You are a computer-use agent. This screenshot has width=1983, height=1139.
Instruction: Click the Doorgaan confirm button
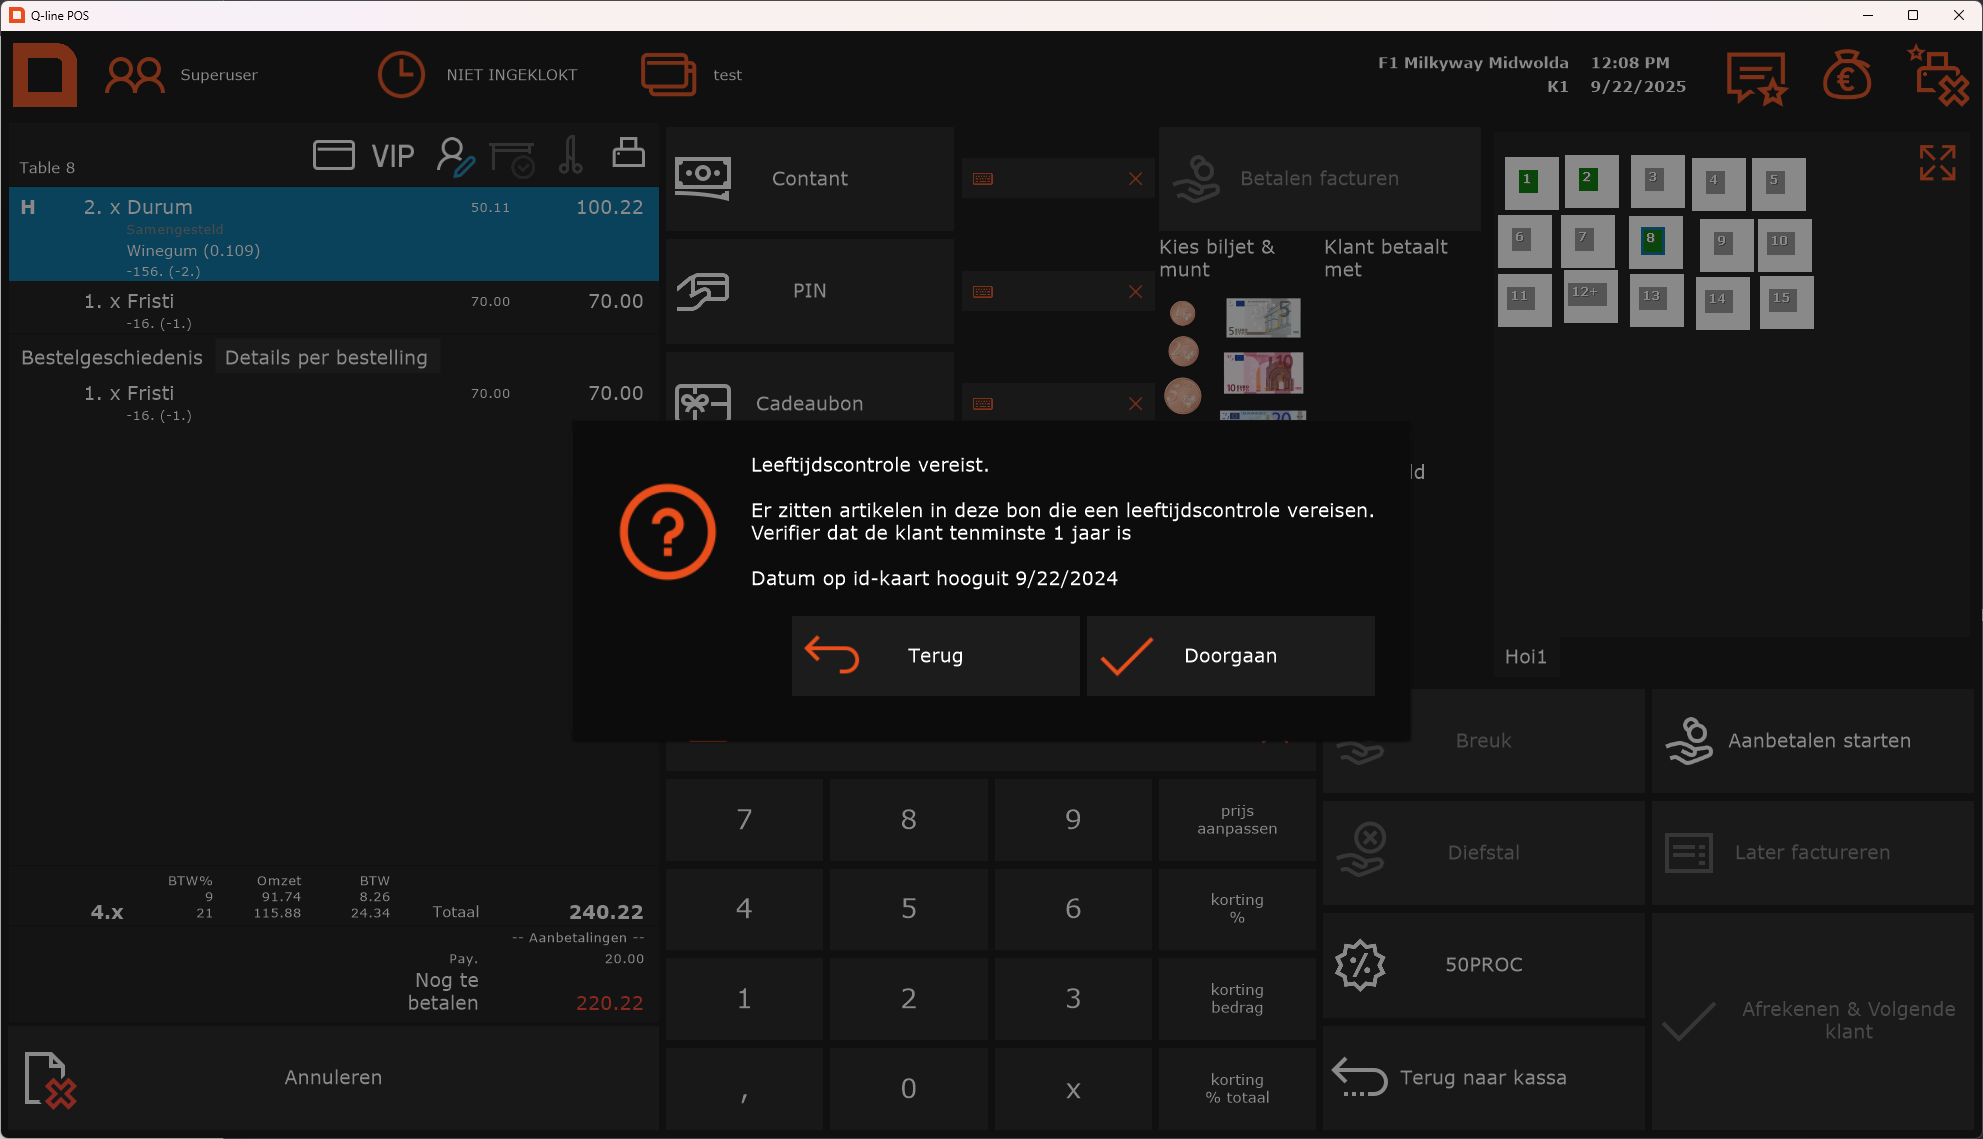tap(1230, 656)
